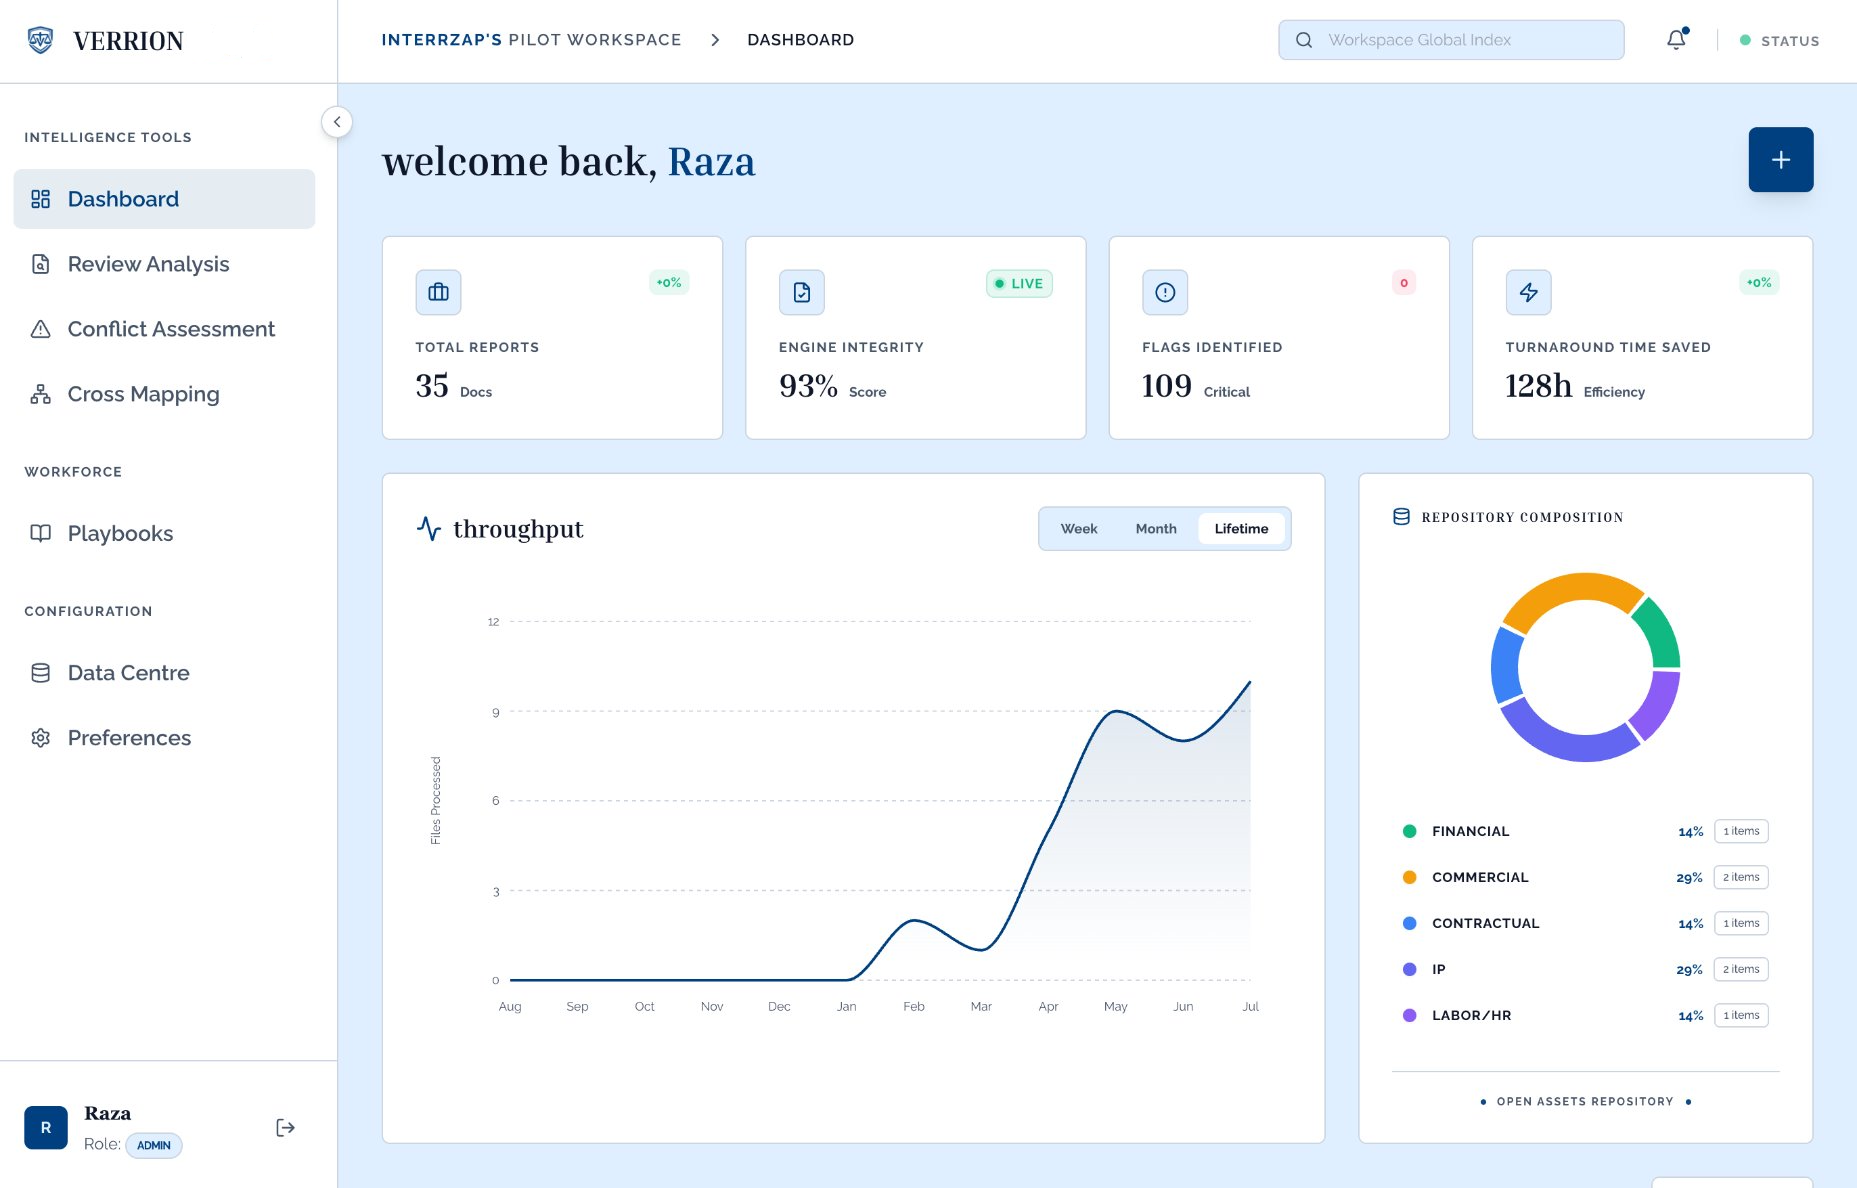Image resolution: width=1857 pixels, height=1188 pixels.
Task: Click the blue plus button
Action: pos(1780,159)
